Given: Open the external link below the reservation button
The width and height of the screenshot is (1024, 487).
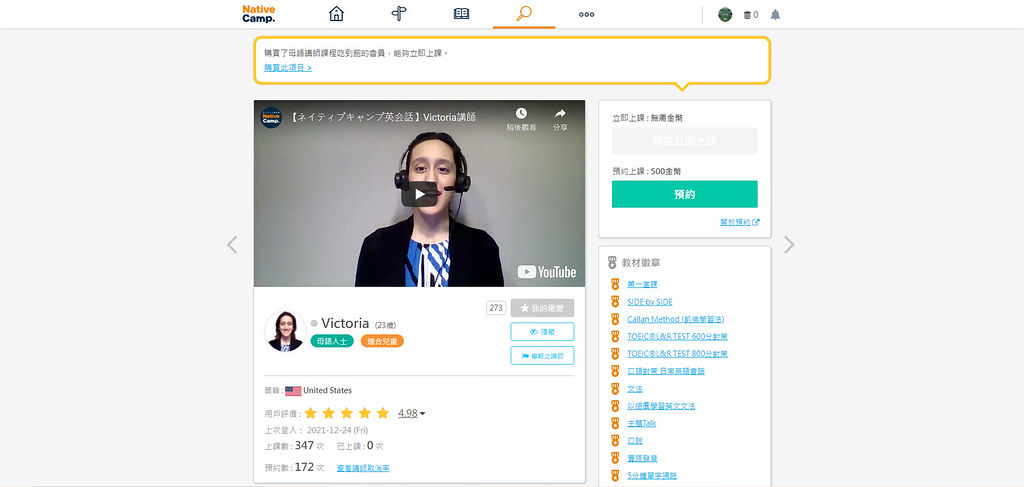Looking at the screenshot, I should click(739, 222).
